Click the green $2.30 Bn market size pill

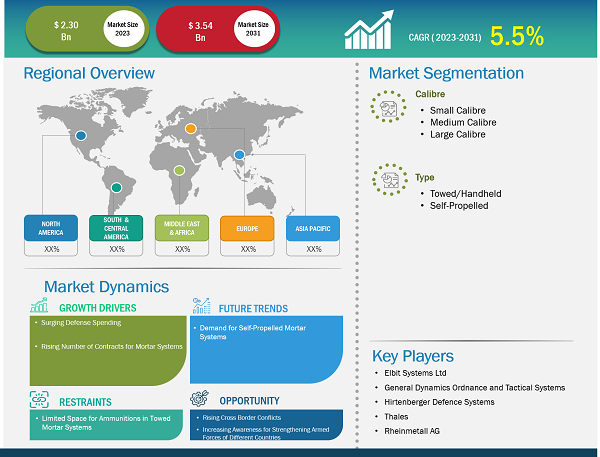click(87, 30)
